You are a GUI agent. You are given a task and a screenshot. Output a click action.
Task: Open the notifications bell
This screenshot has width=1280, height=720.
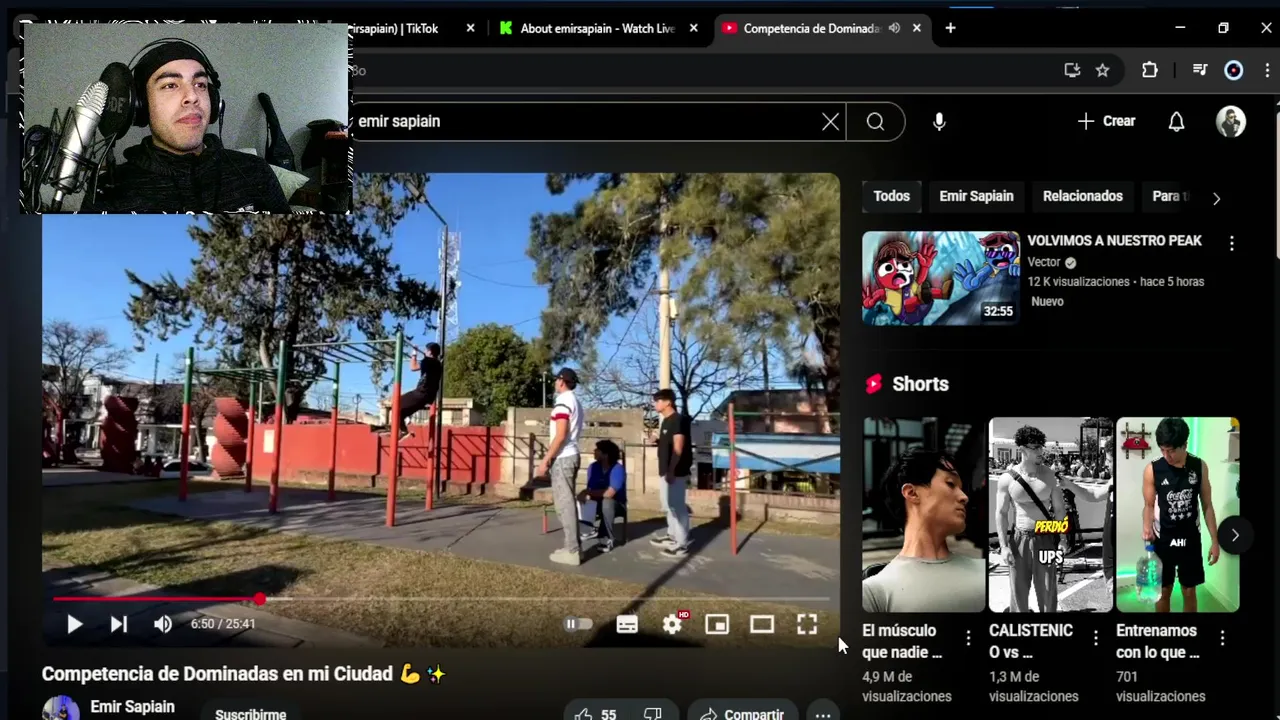[1177, 121]
